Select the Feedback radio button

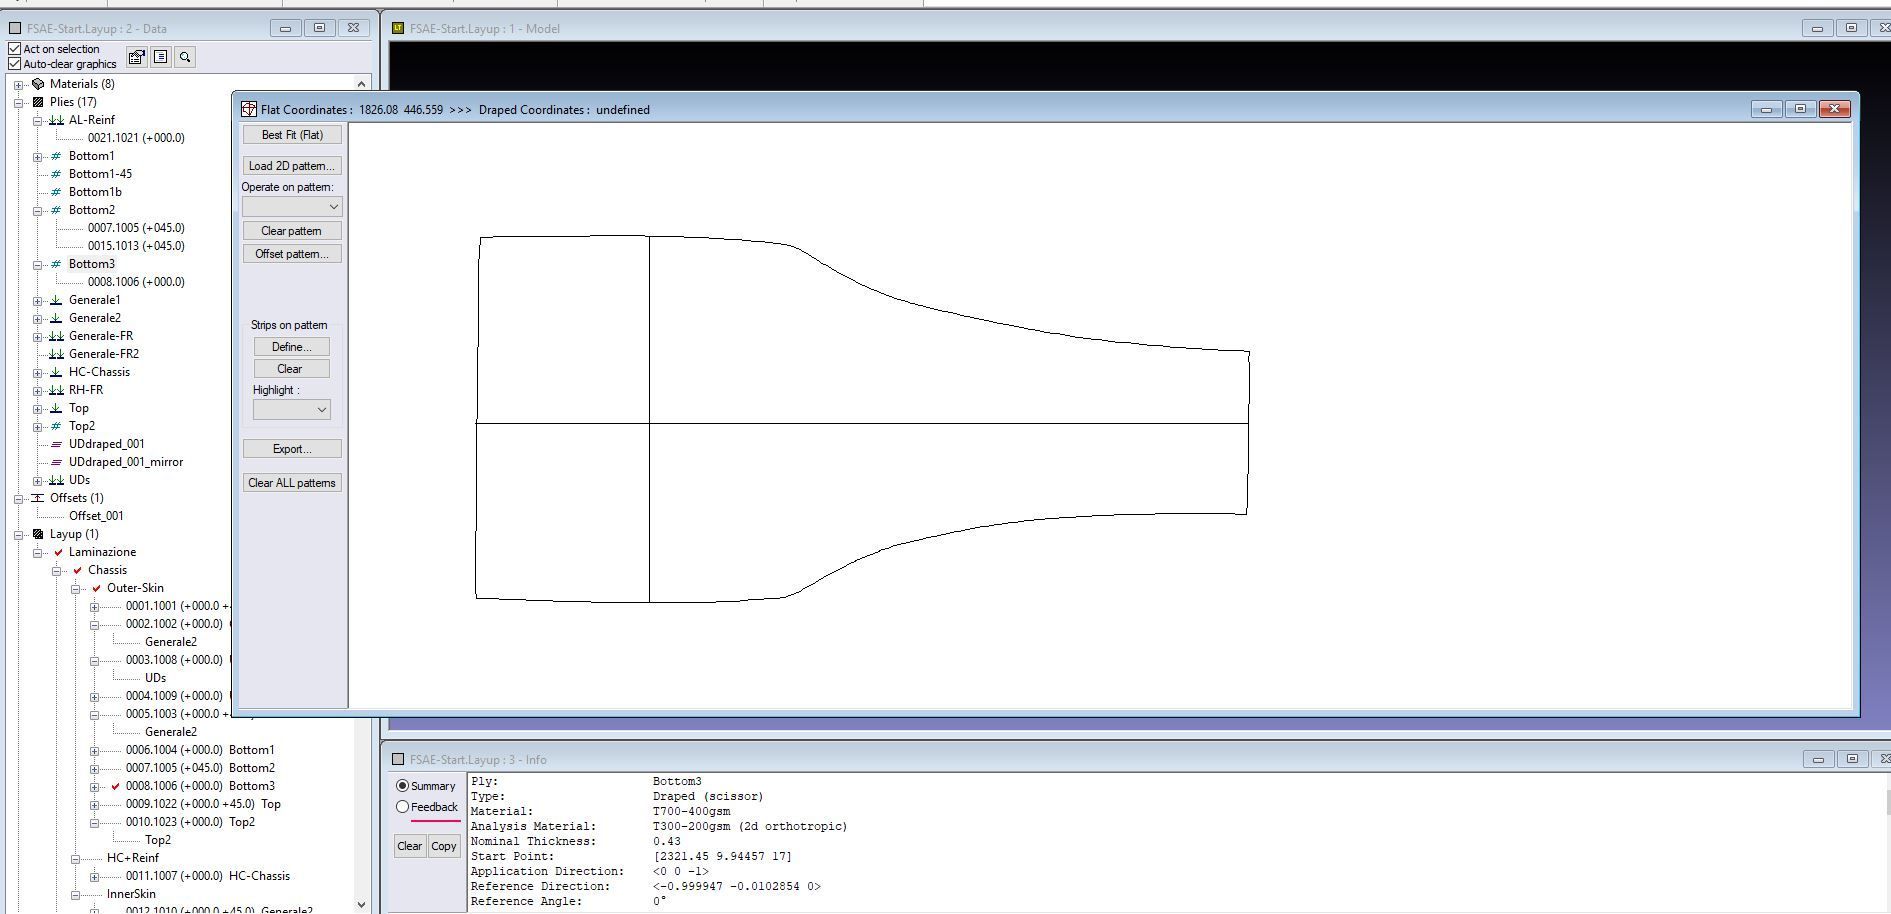(x=402, y=807)
